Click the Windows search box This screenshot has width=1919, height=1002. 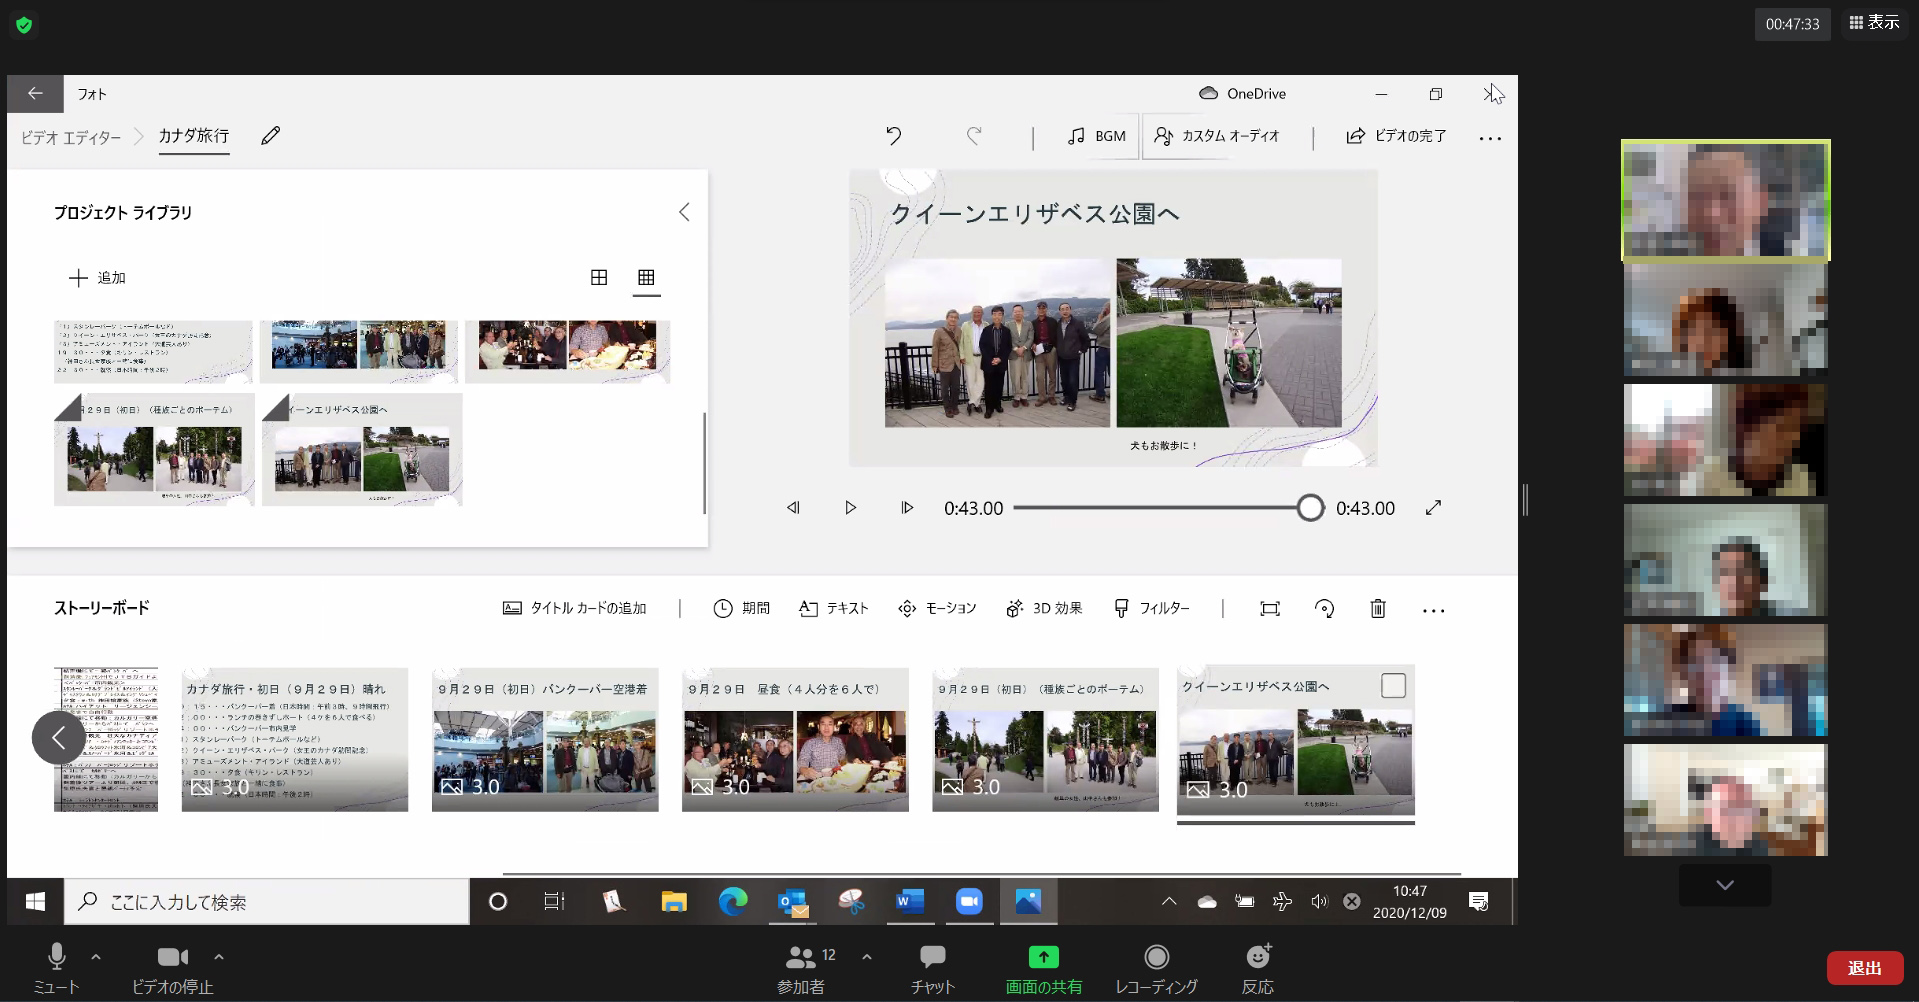[x=267, y=902]
